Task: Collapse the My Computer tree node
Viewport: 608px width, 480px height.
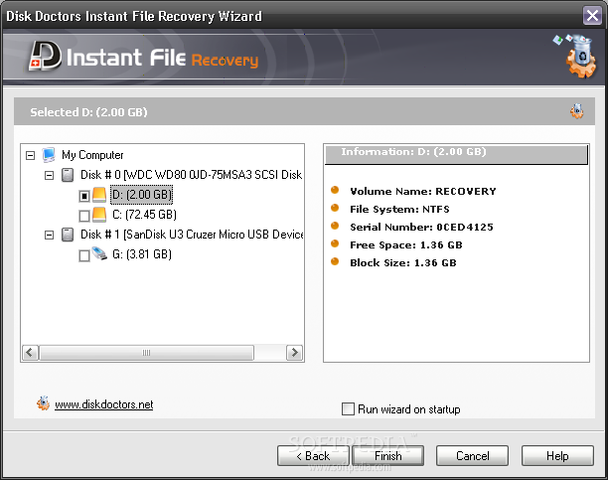Action: pyautogui.click(x=30, y=156)
